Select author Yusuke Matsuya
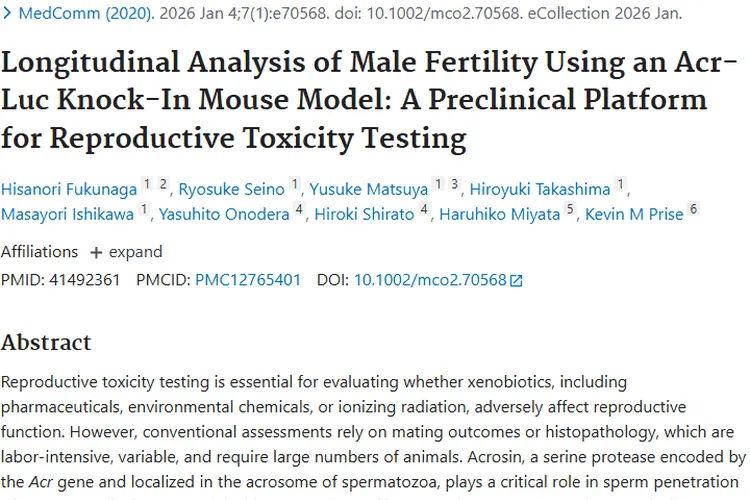This screenshot has width=750, height=500. pyautogui.click(x=368, y=188)
